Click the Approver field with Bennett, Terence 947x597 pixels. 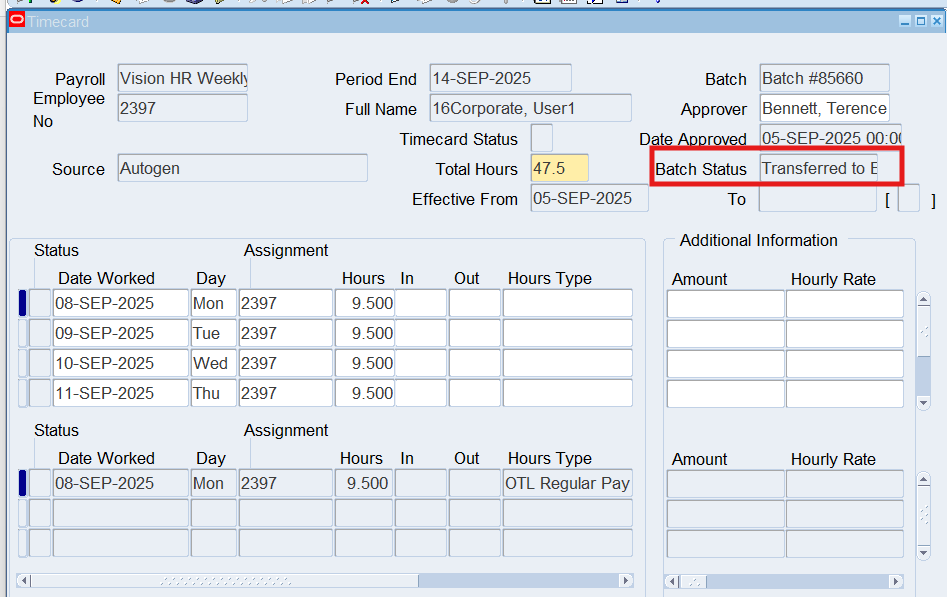click(824, 108)
